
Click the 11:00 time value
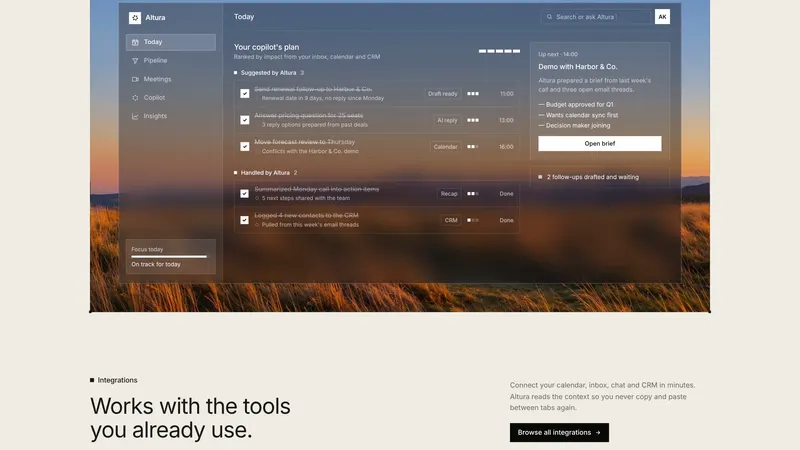click(507, 94)
